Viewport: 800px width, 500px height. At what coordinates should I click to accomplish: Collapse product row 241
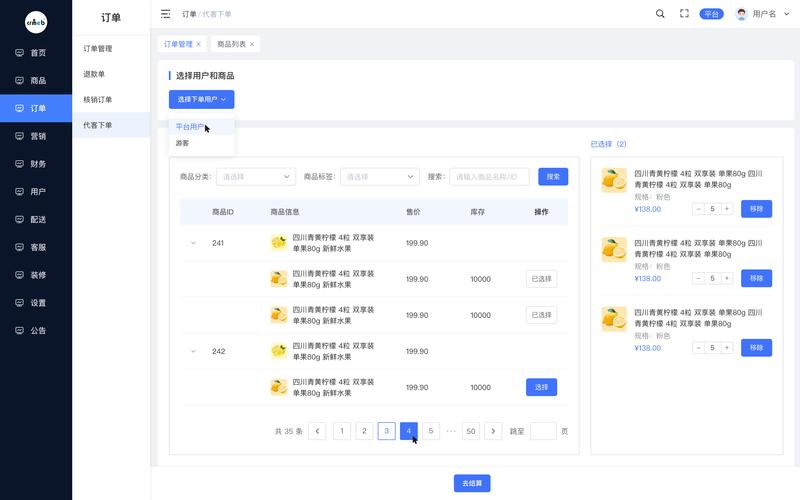pos(193,243)
